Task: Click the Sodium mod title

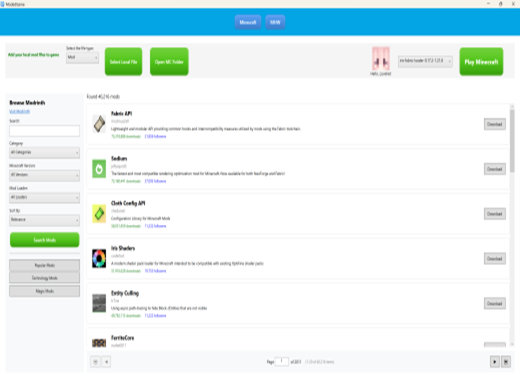Action: point(119,158)
